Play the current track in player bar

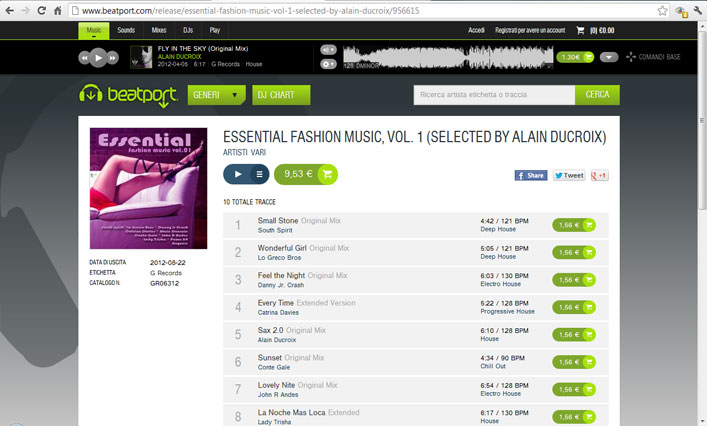98,58
